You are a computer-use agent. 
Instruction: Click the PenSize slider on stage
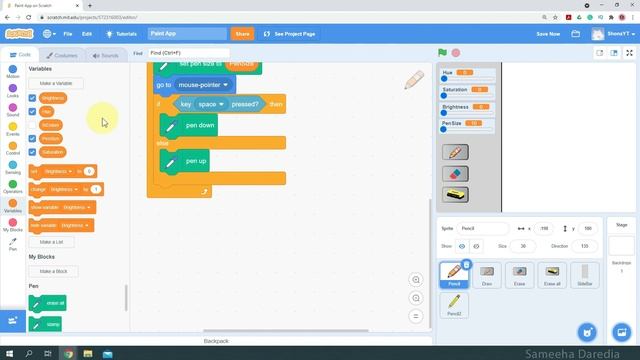click(468, 129)
